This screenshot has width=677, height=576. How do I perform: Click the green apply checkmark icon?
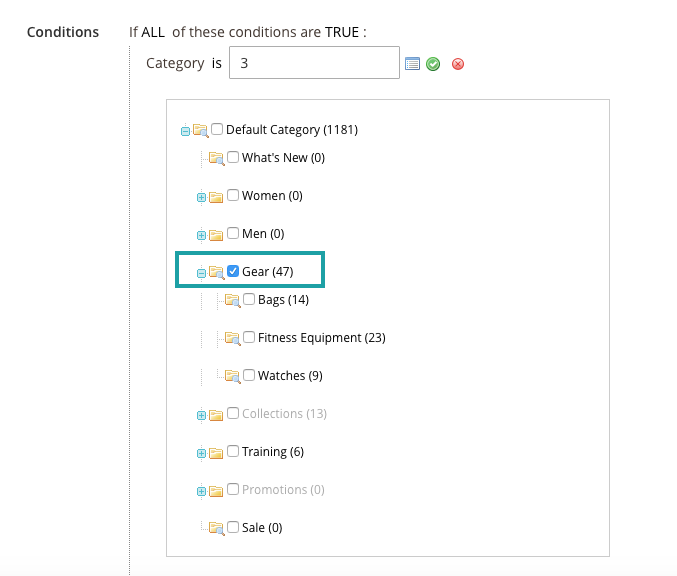pyautogui.click(x=433, y=64)
